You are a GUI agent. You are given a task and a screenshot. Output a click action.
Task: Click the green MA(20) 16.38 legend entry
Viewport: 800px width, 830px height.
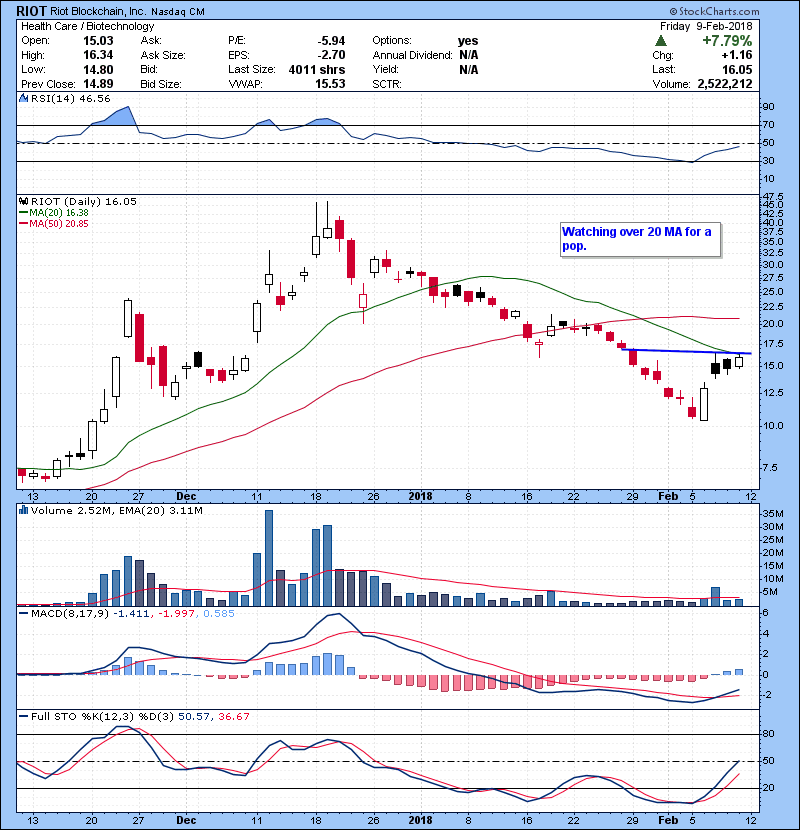click(x=55, y=213)
